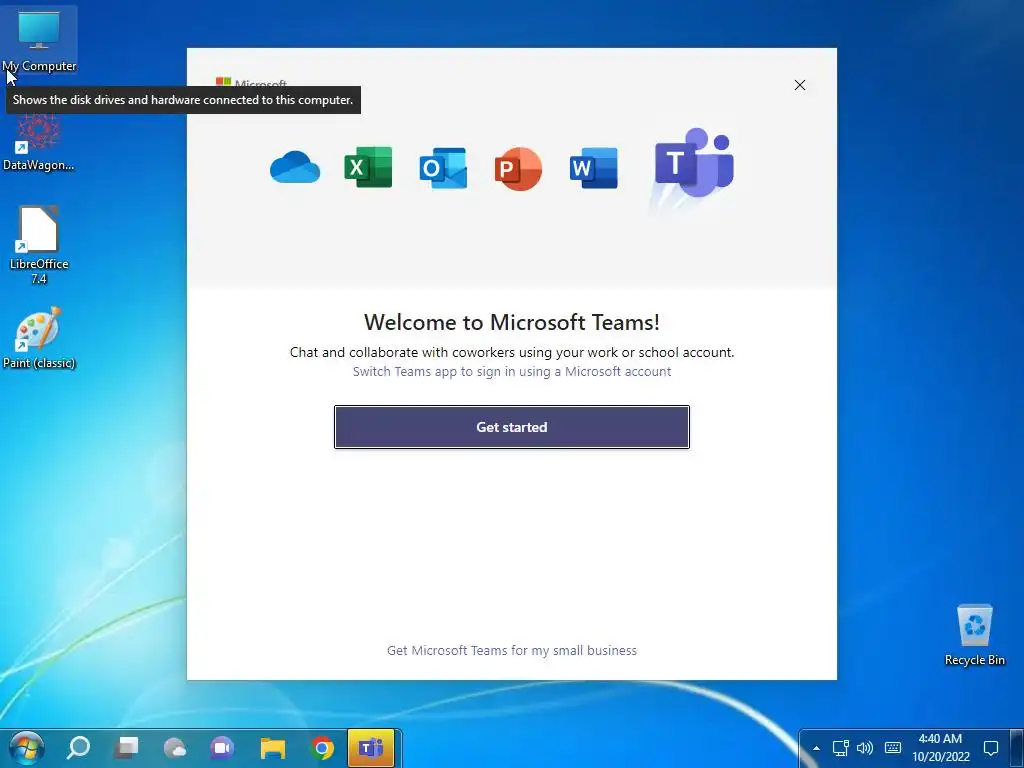Switch Teams app to sign in using Microsoft account
This screenshot has width=1024, height=768.
click(511, 372)
